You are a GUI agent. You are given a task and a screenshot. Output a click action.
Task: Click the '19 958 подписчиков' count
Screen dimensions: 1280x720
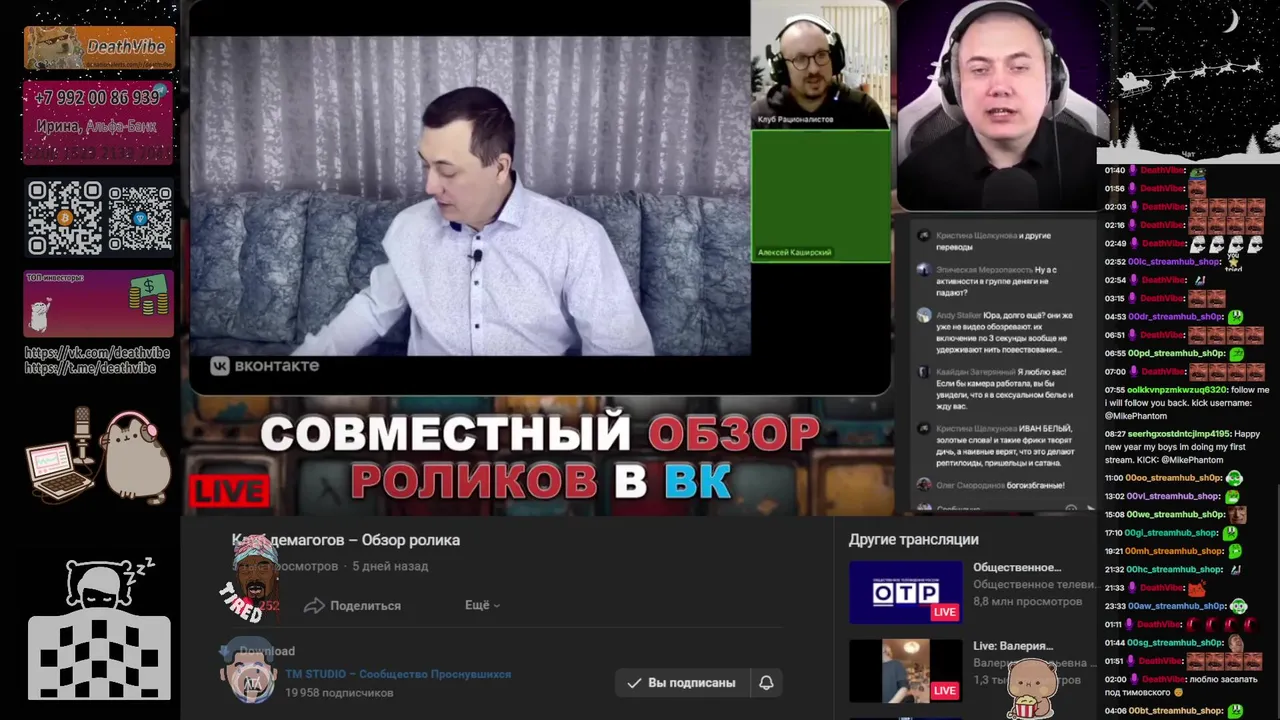[339, 692]
